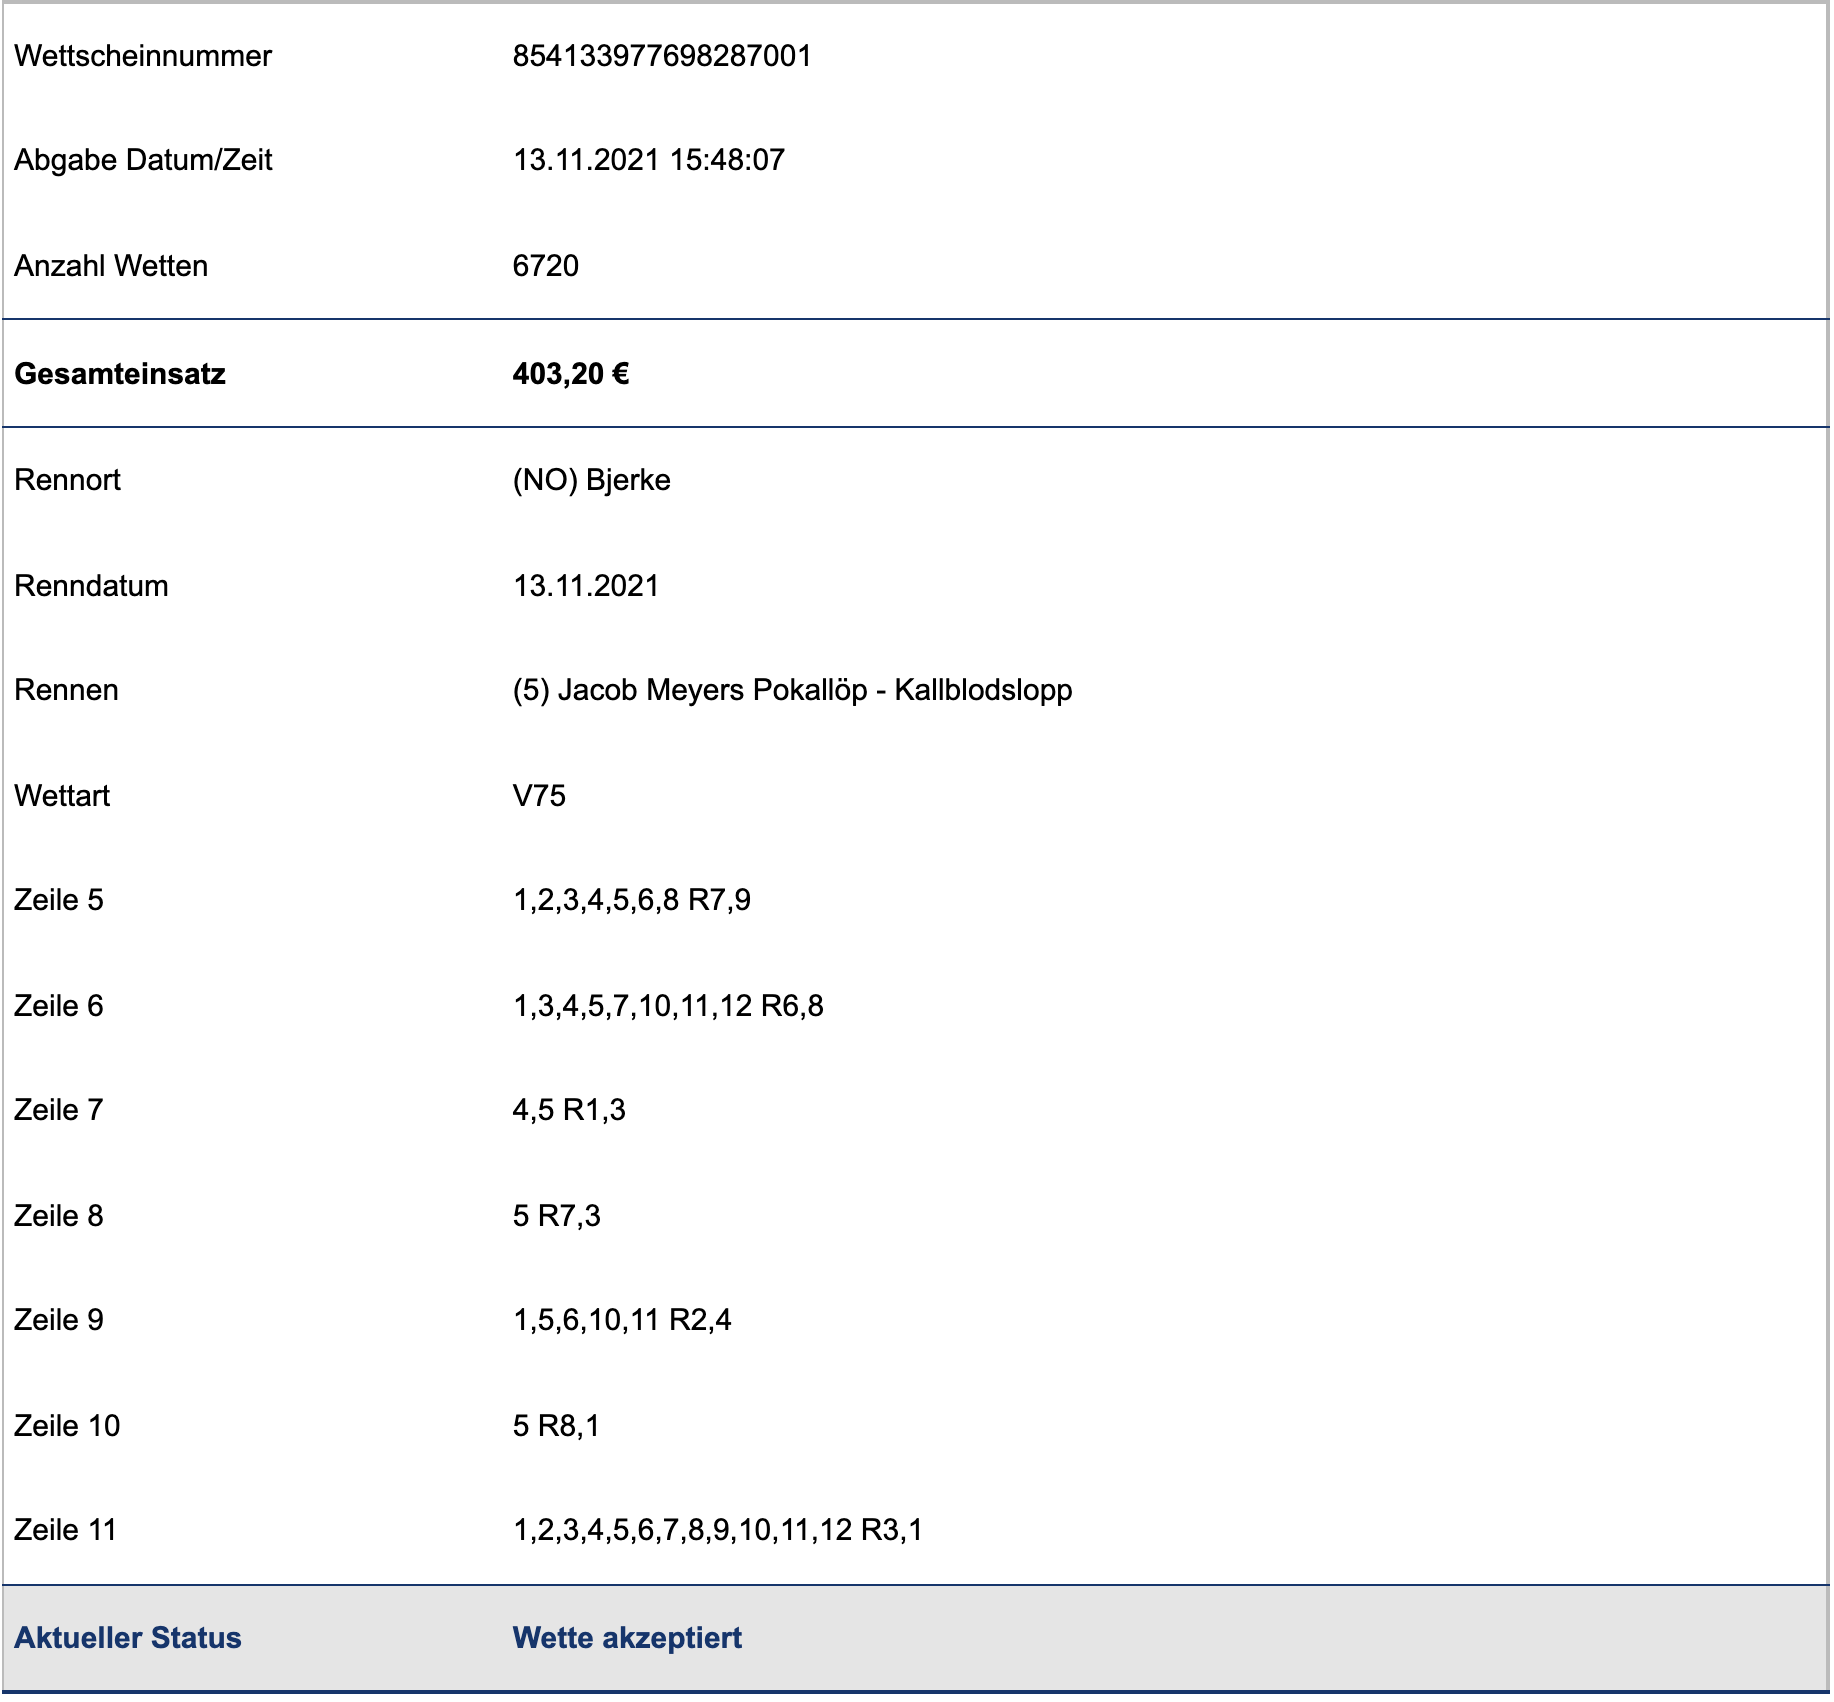
Task: Click the Abgabe Datum/Zeit label
Action: click(143, 160)
